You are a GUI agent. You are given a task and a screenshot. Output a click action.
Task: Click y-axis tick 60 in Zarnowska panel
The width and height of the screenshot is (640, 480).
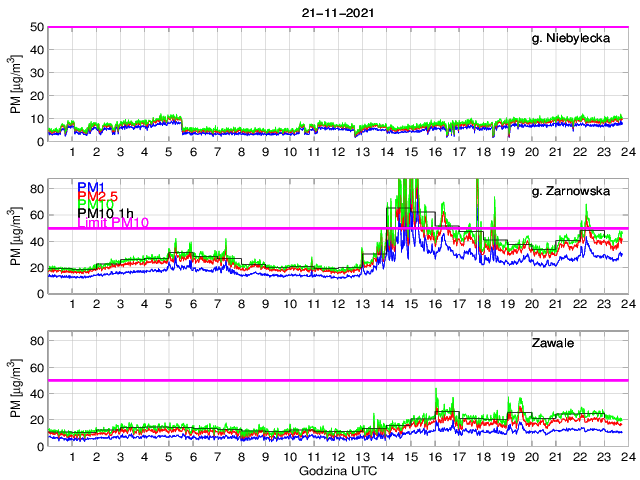(x=37, y=215)
